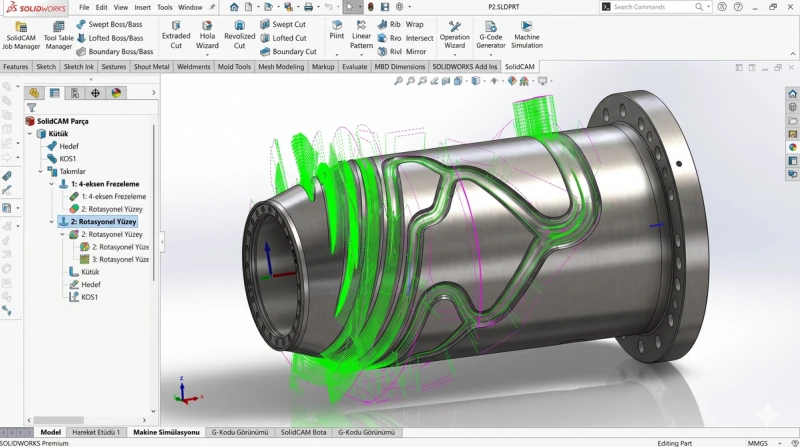Collapse the nested 2: Rotasyonel Yüzey sub-node

(63, 234)
